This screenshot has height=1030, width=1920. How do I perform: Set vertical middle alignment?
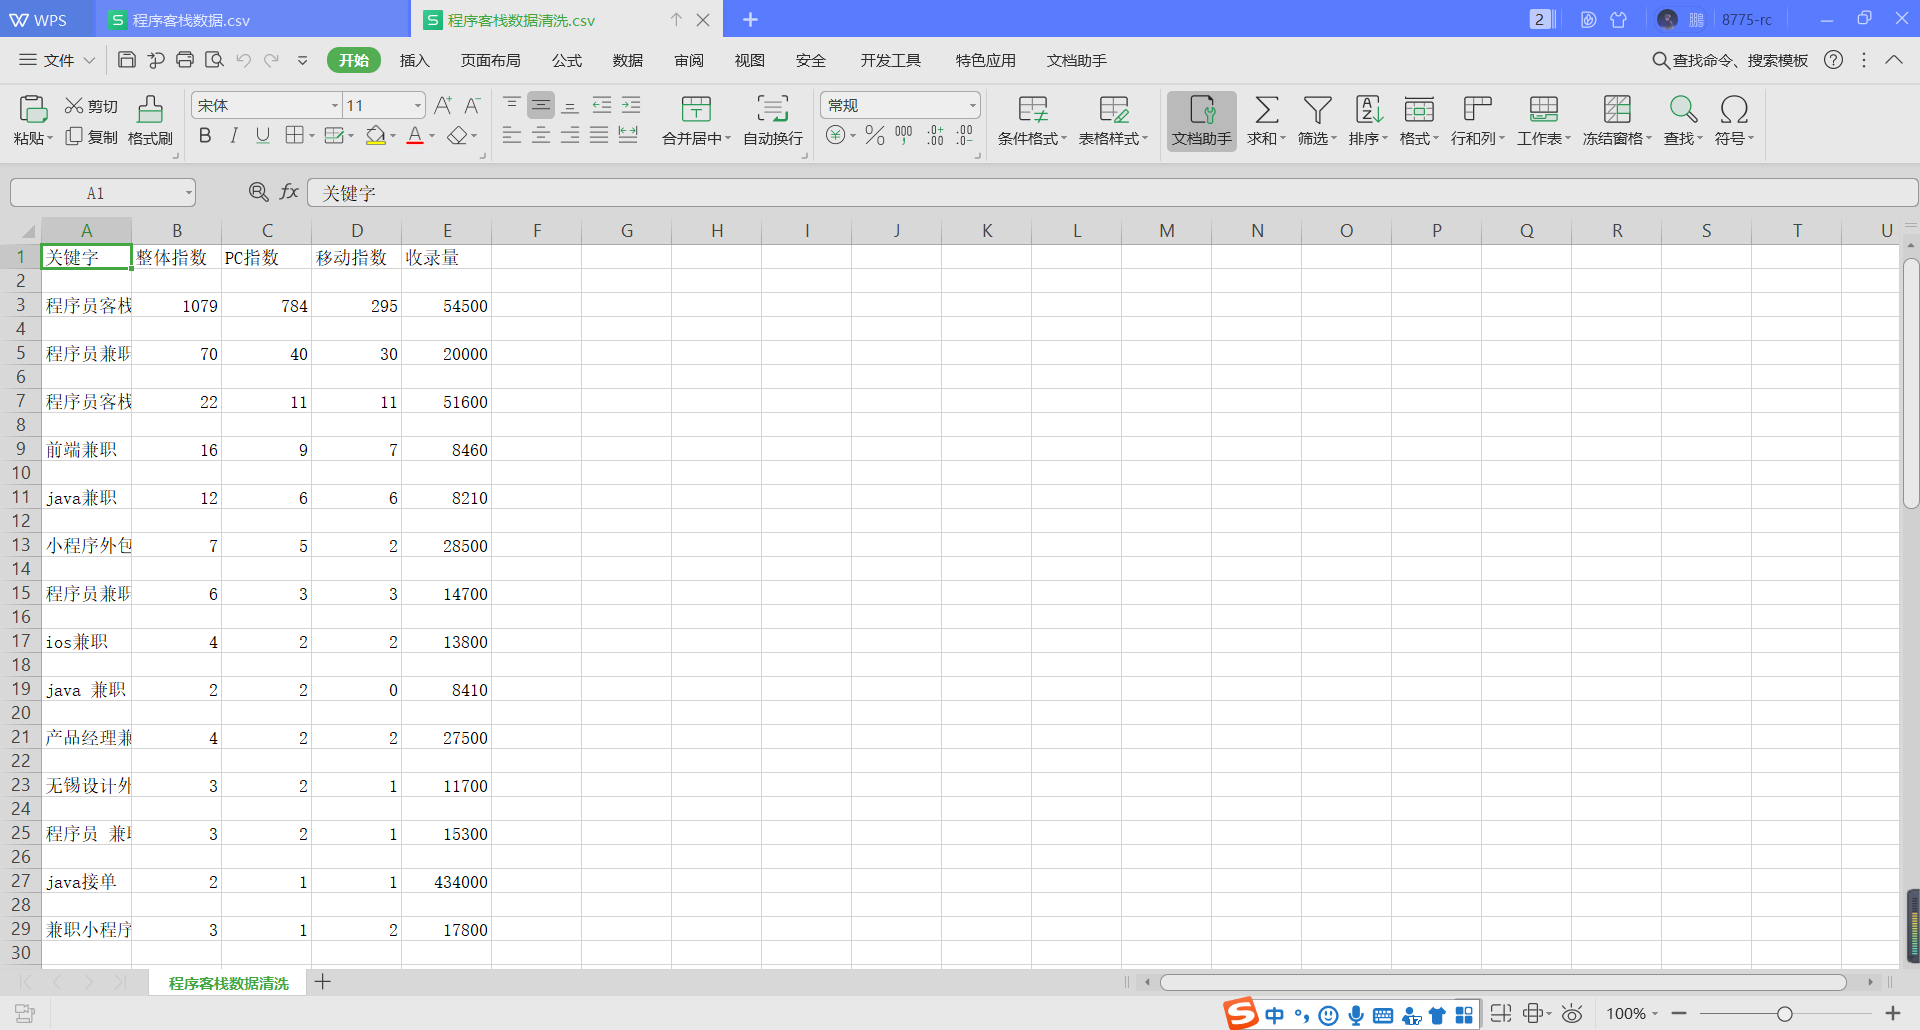(x=541, y=105)
